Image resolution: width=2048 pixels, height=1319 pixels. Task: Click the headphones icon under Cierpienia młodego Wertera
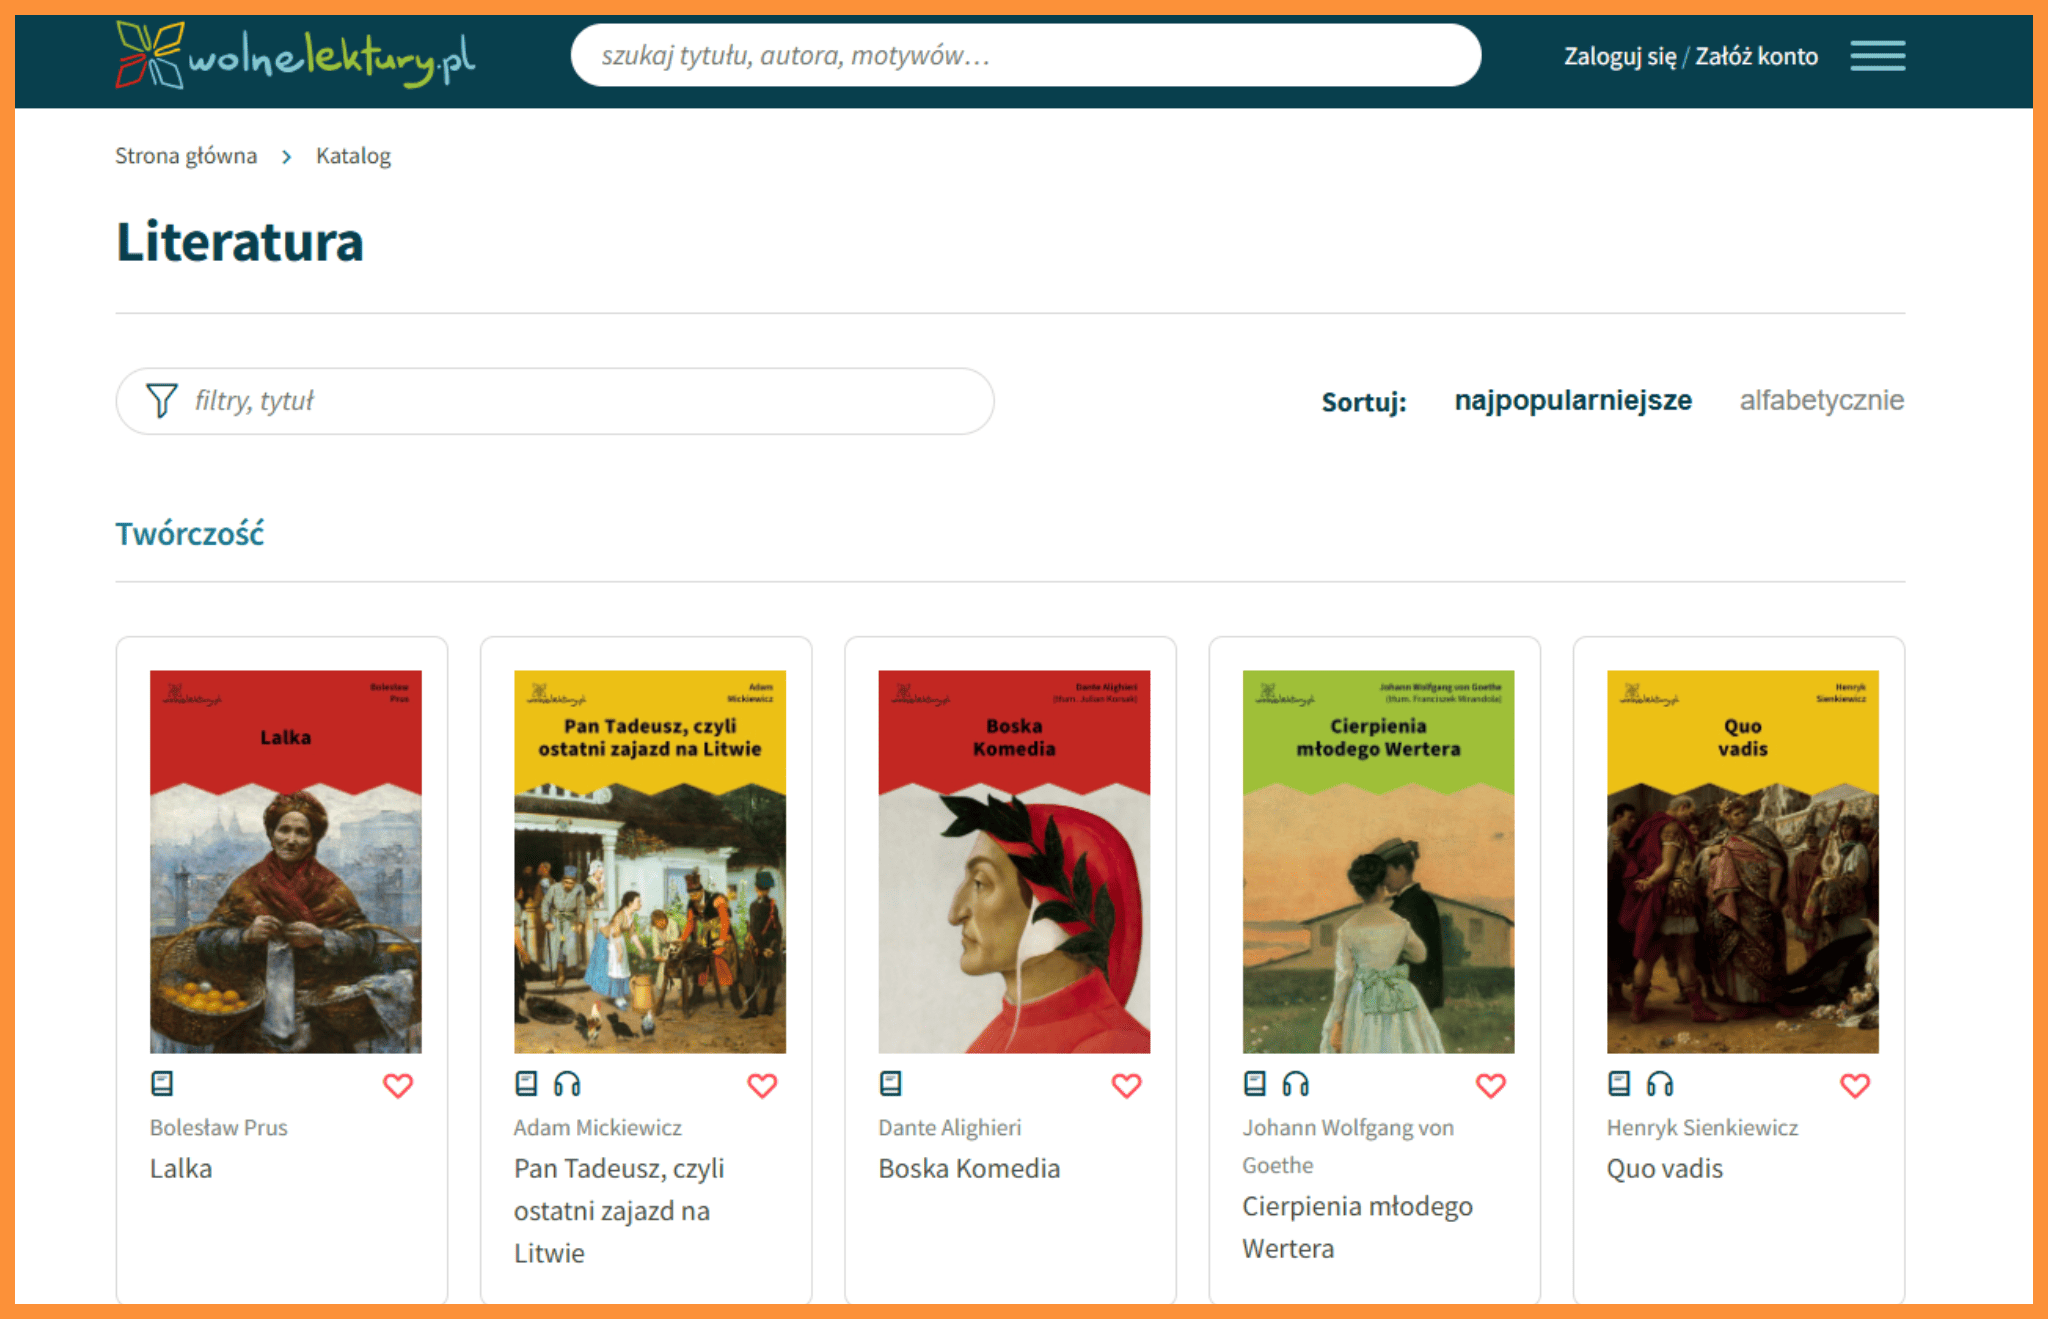click(1296, 1083)
